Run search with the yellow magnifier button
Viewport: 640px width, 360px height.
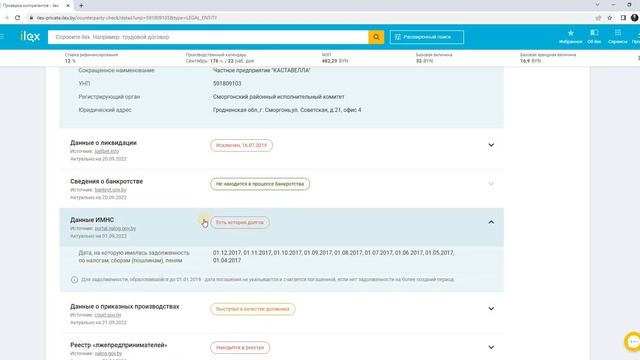click(376, 37)
